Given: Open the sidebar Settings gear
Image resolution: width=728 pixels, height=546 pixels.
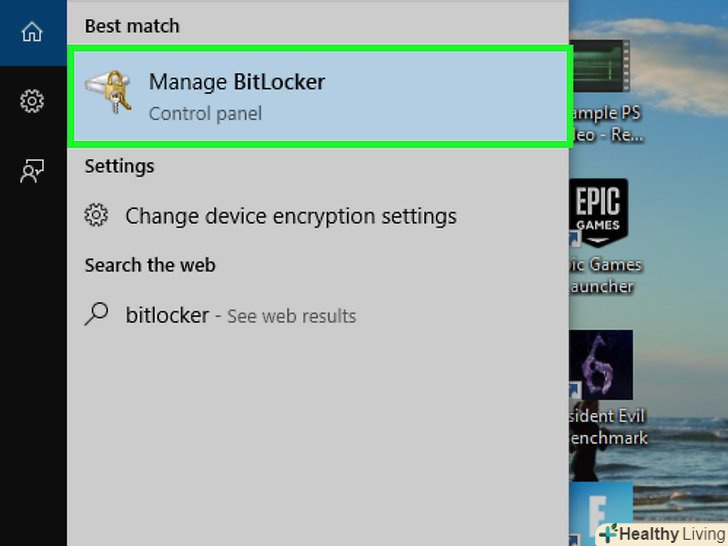Looking at the screenshot, I should click(32, 101).
